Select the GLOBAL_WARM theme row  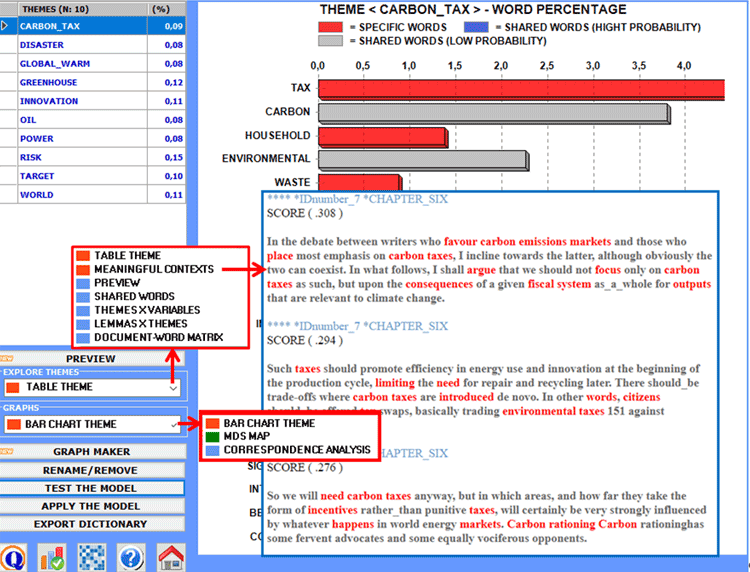(x=93, y=63)
